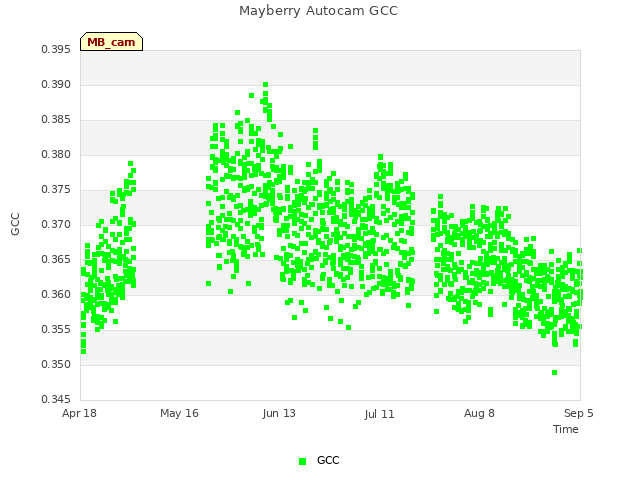
Task: Click the Time x-axis title
Action: click(x=566, y=429)
